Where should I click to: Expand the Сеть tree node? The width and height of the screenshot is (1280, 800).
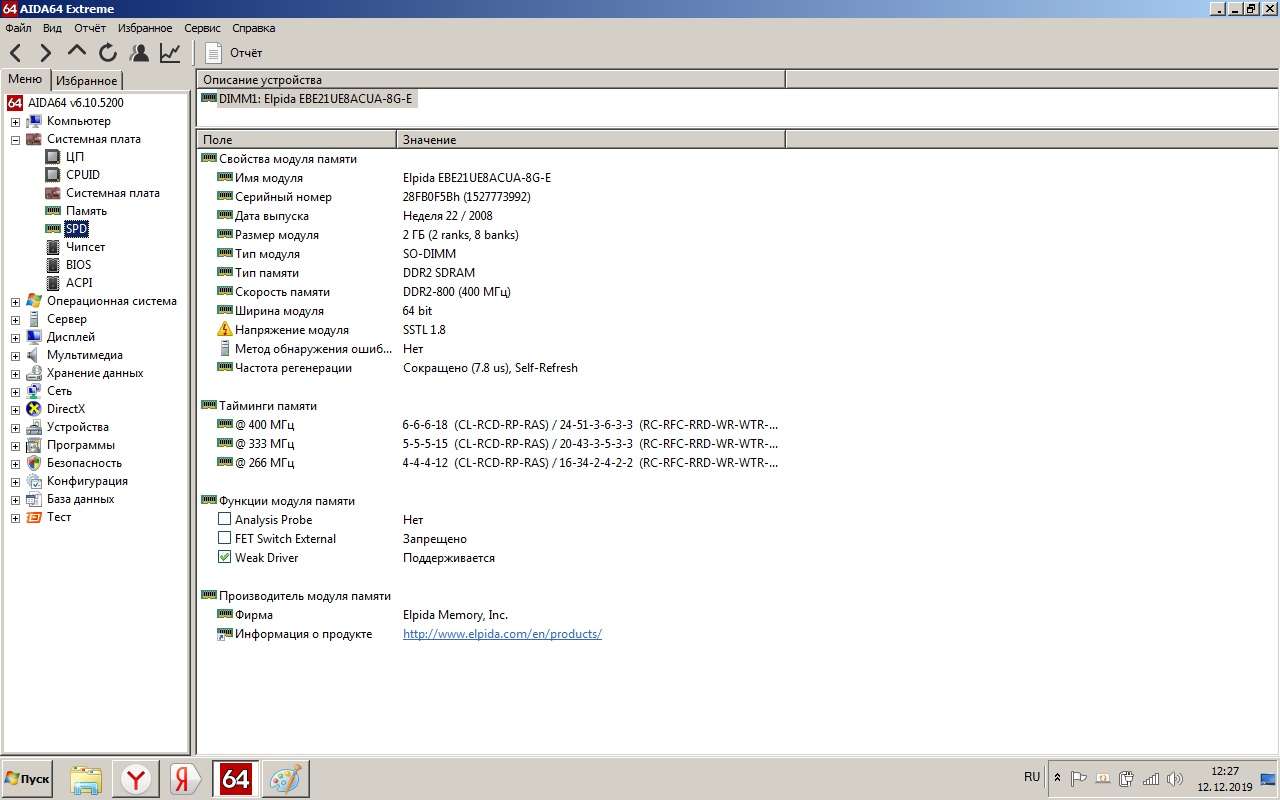coord(15,392)
